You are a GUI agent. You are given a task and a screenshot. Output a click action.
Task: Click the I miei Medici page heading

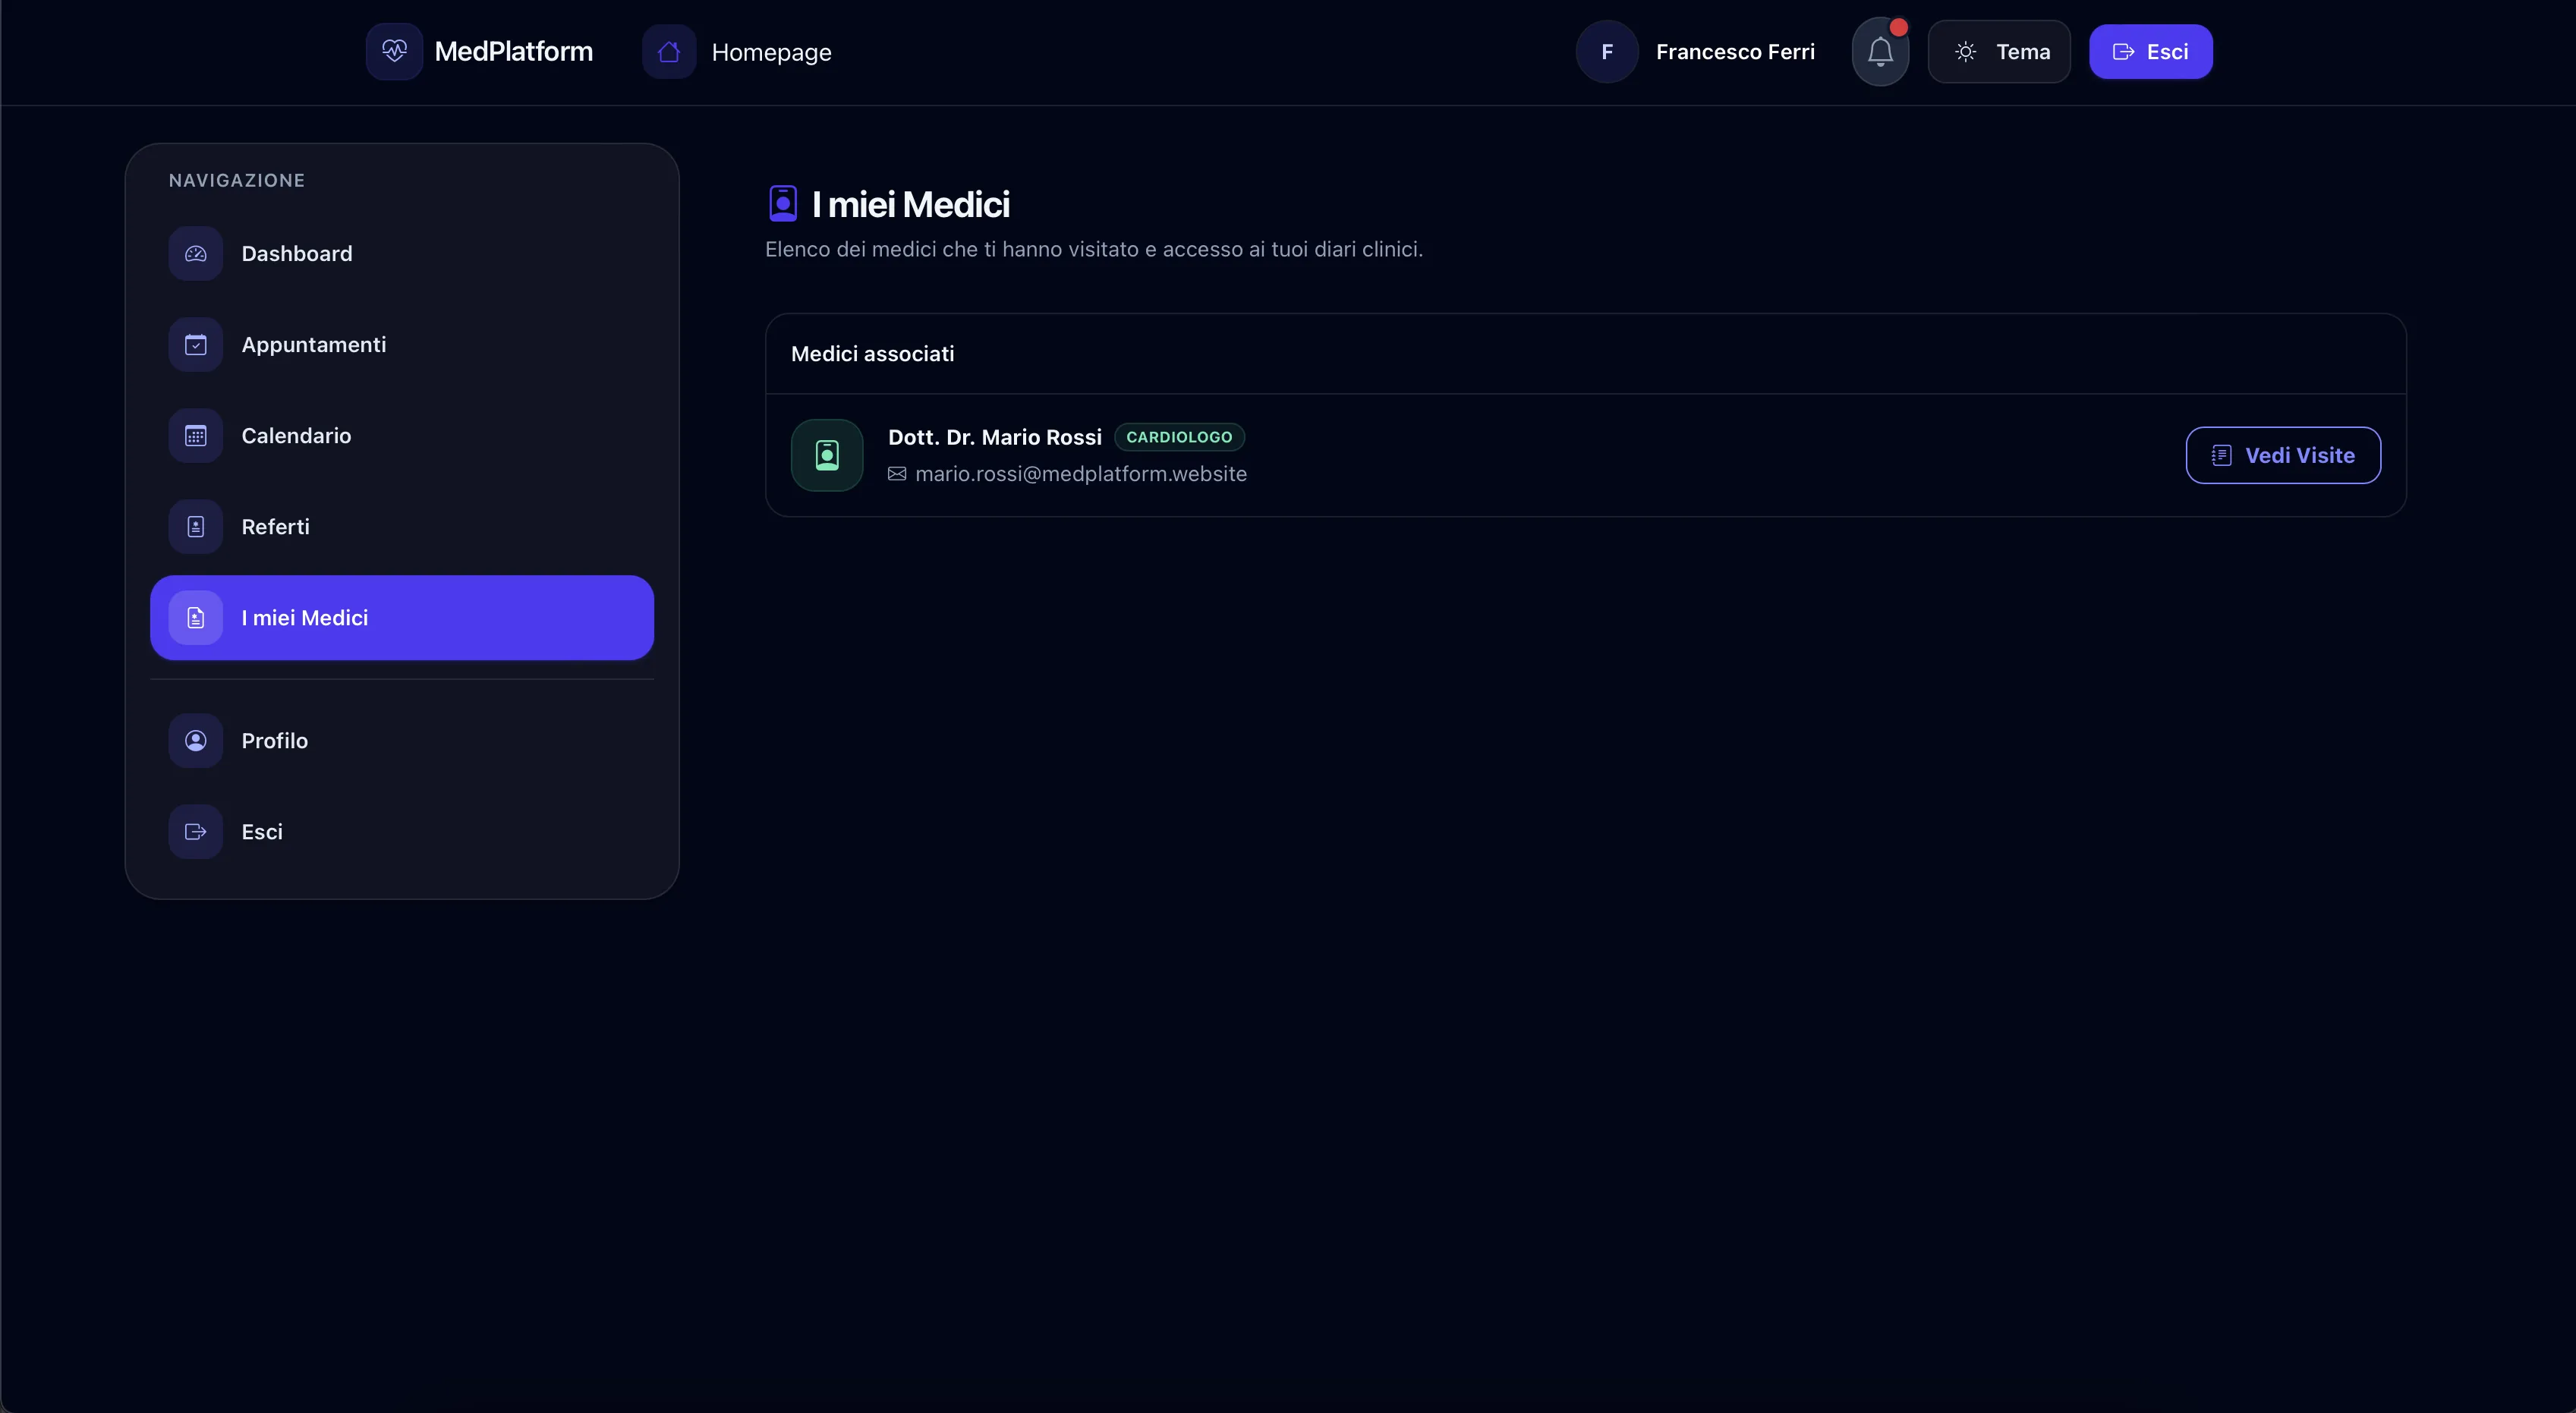[x=911, y=204]
